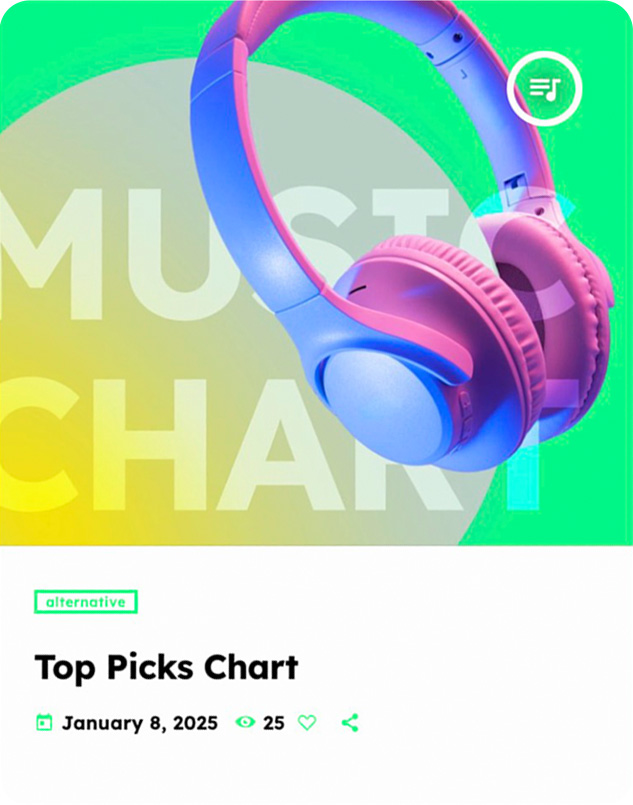
Task: Click the green calendar icon
Action: pos(44,722)
